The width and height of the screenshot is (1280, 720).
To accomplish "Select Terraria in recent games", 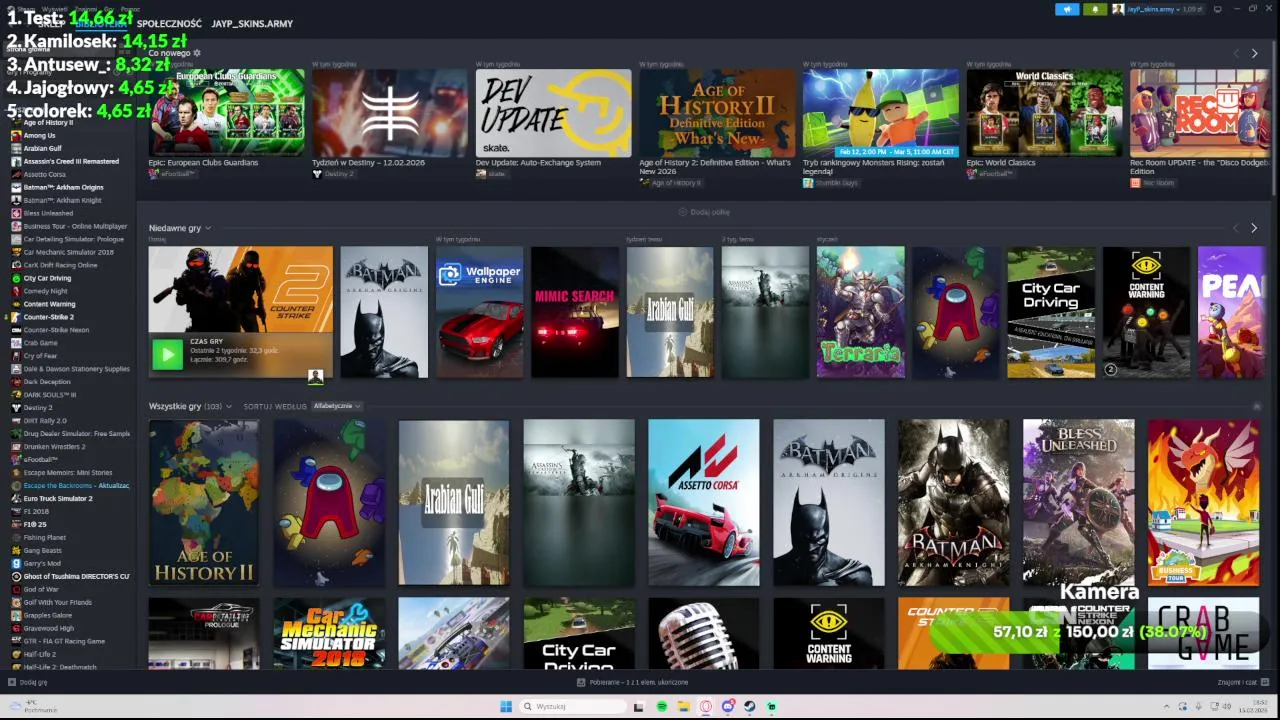I will coord(860,312).
